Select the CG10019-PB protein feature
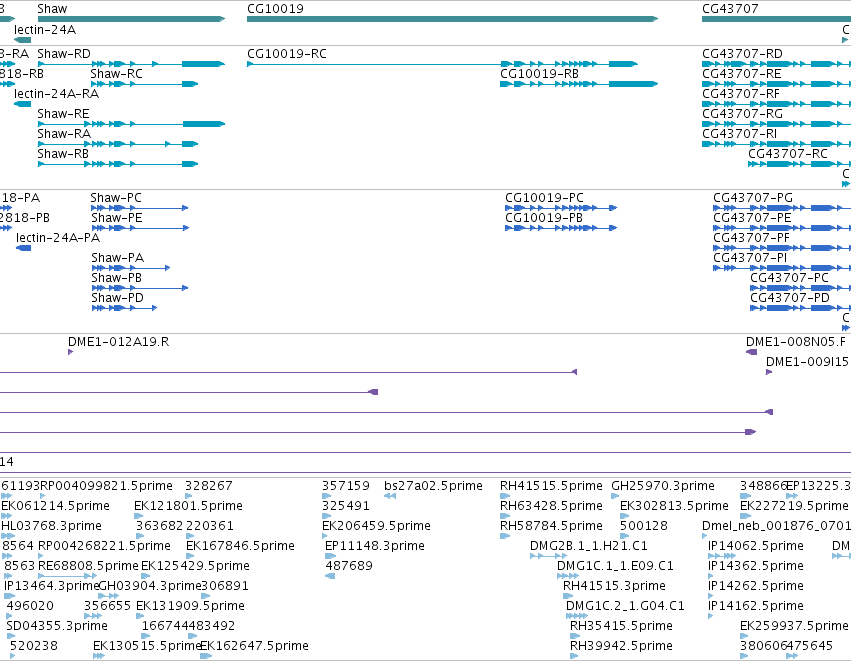The height and width of the screenshot is (661, 851). [x=561, y=228]
